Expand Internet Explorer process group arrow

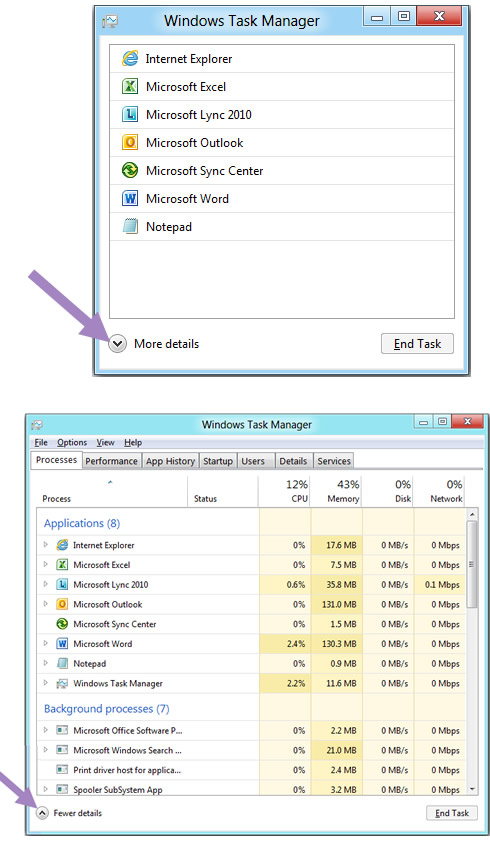pyautogui.click(x=46, y=545)
